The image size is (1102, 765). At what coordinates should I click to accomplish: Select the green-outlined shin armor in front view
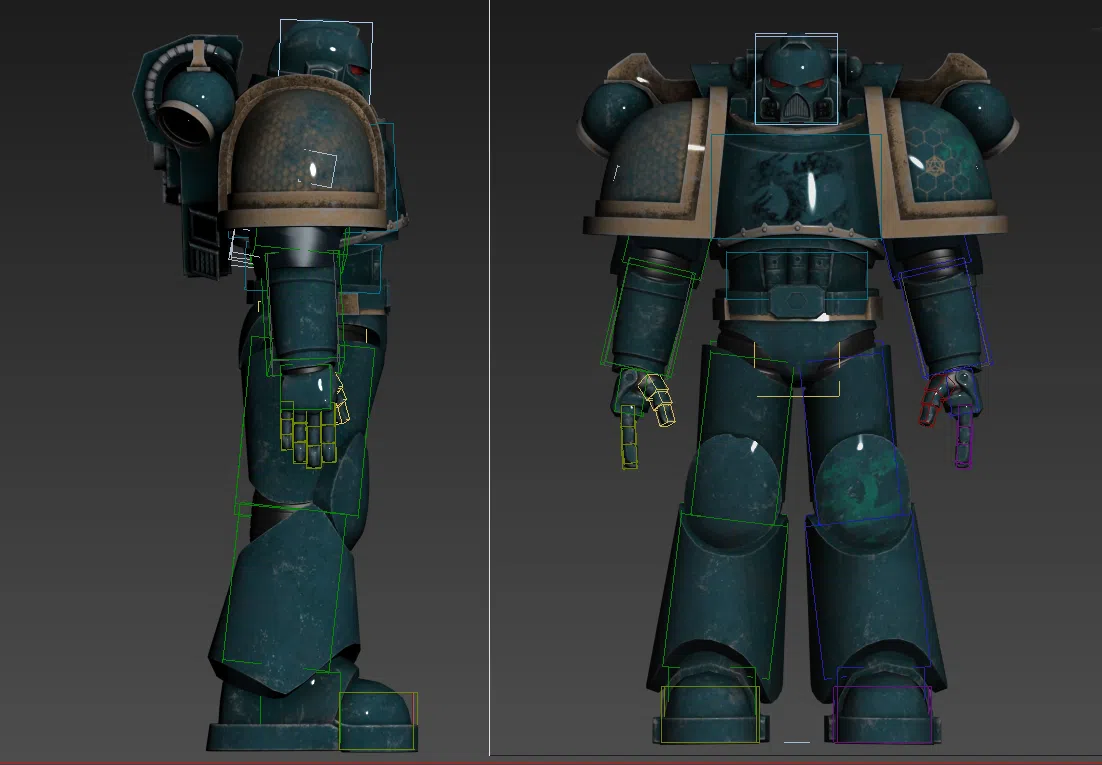pos(722,590)
